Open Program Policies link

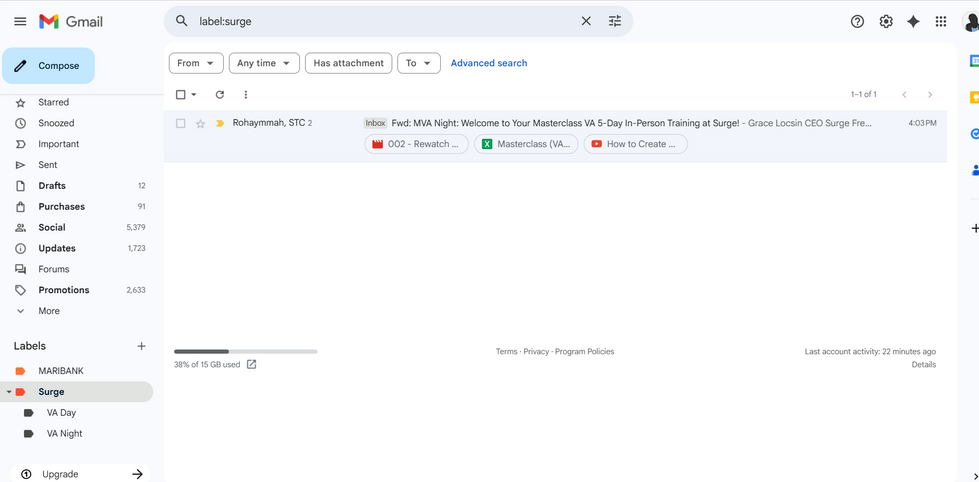pos(584,352)
